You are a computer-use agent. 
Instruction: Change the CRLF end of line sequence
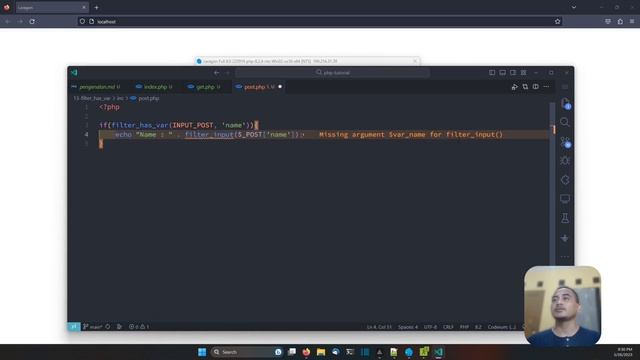[x=448, y=327]
